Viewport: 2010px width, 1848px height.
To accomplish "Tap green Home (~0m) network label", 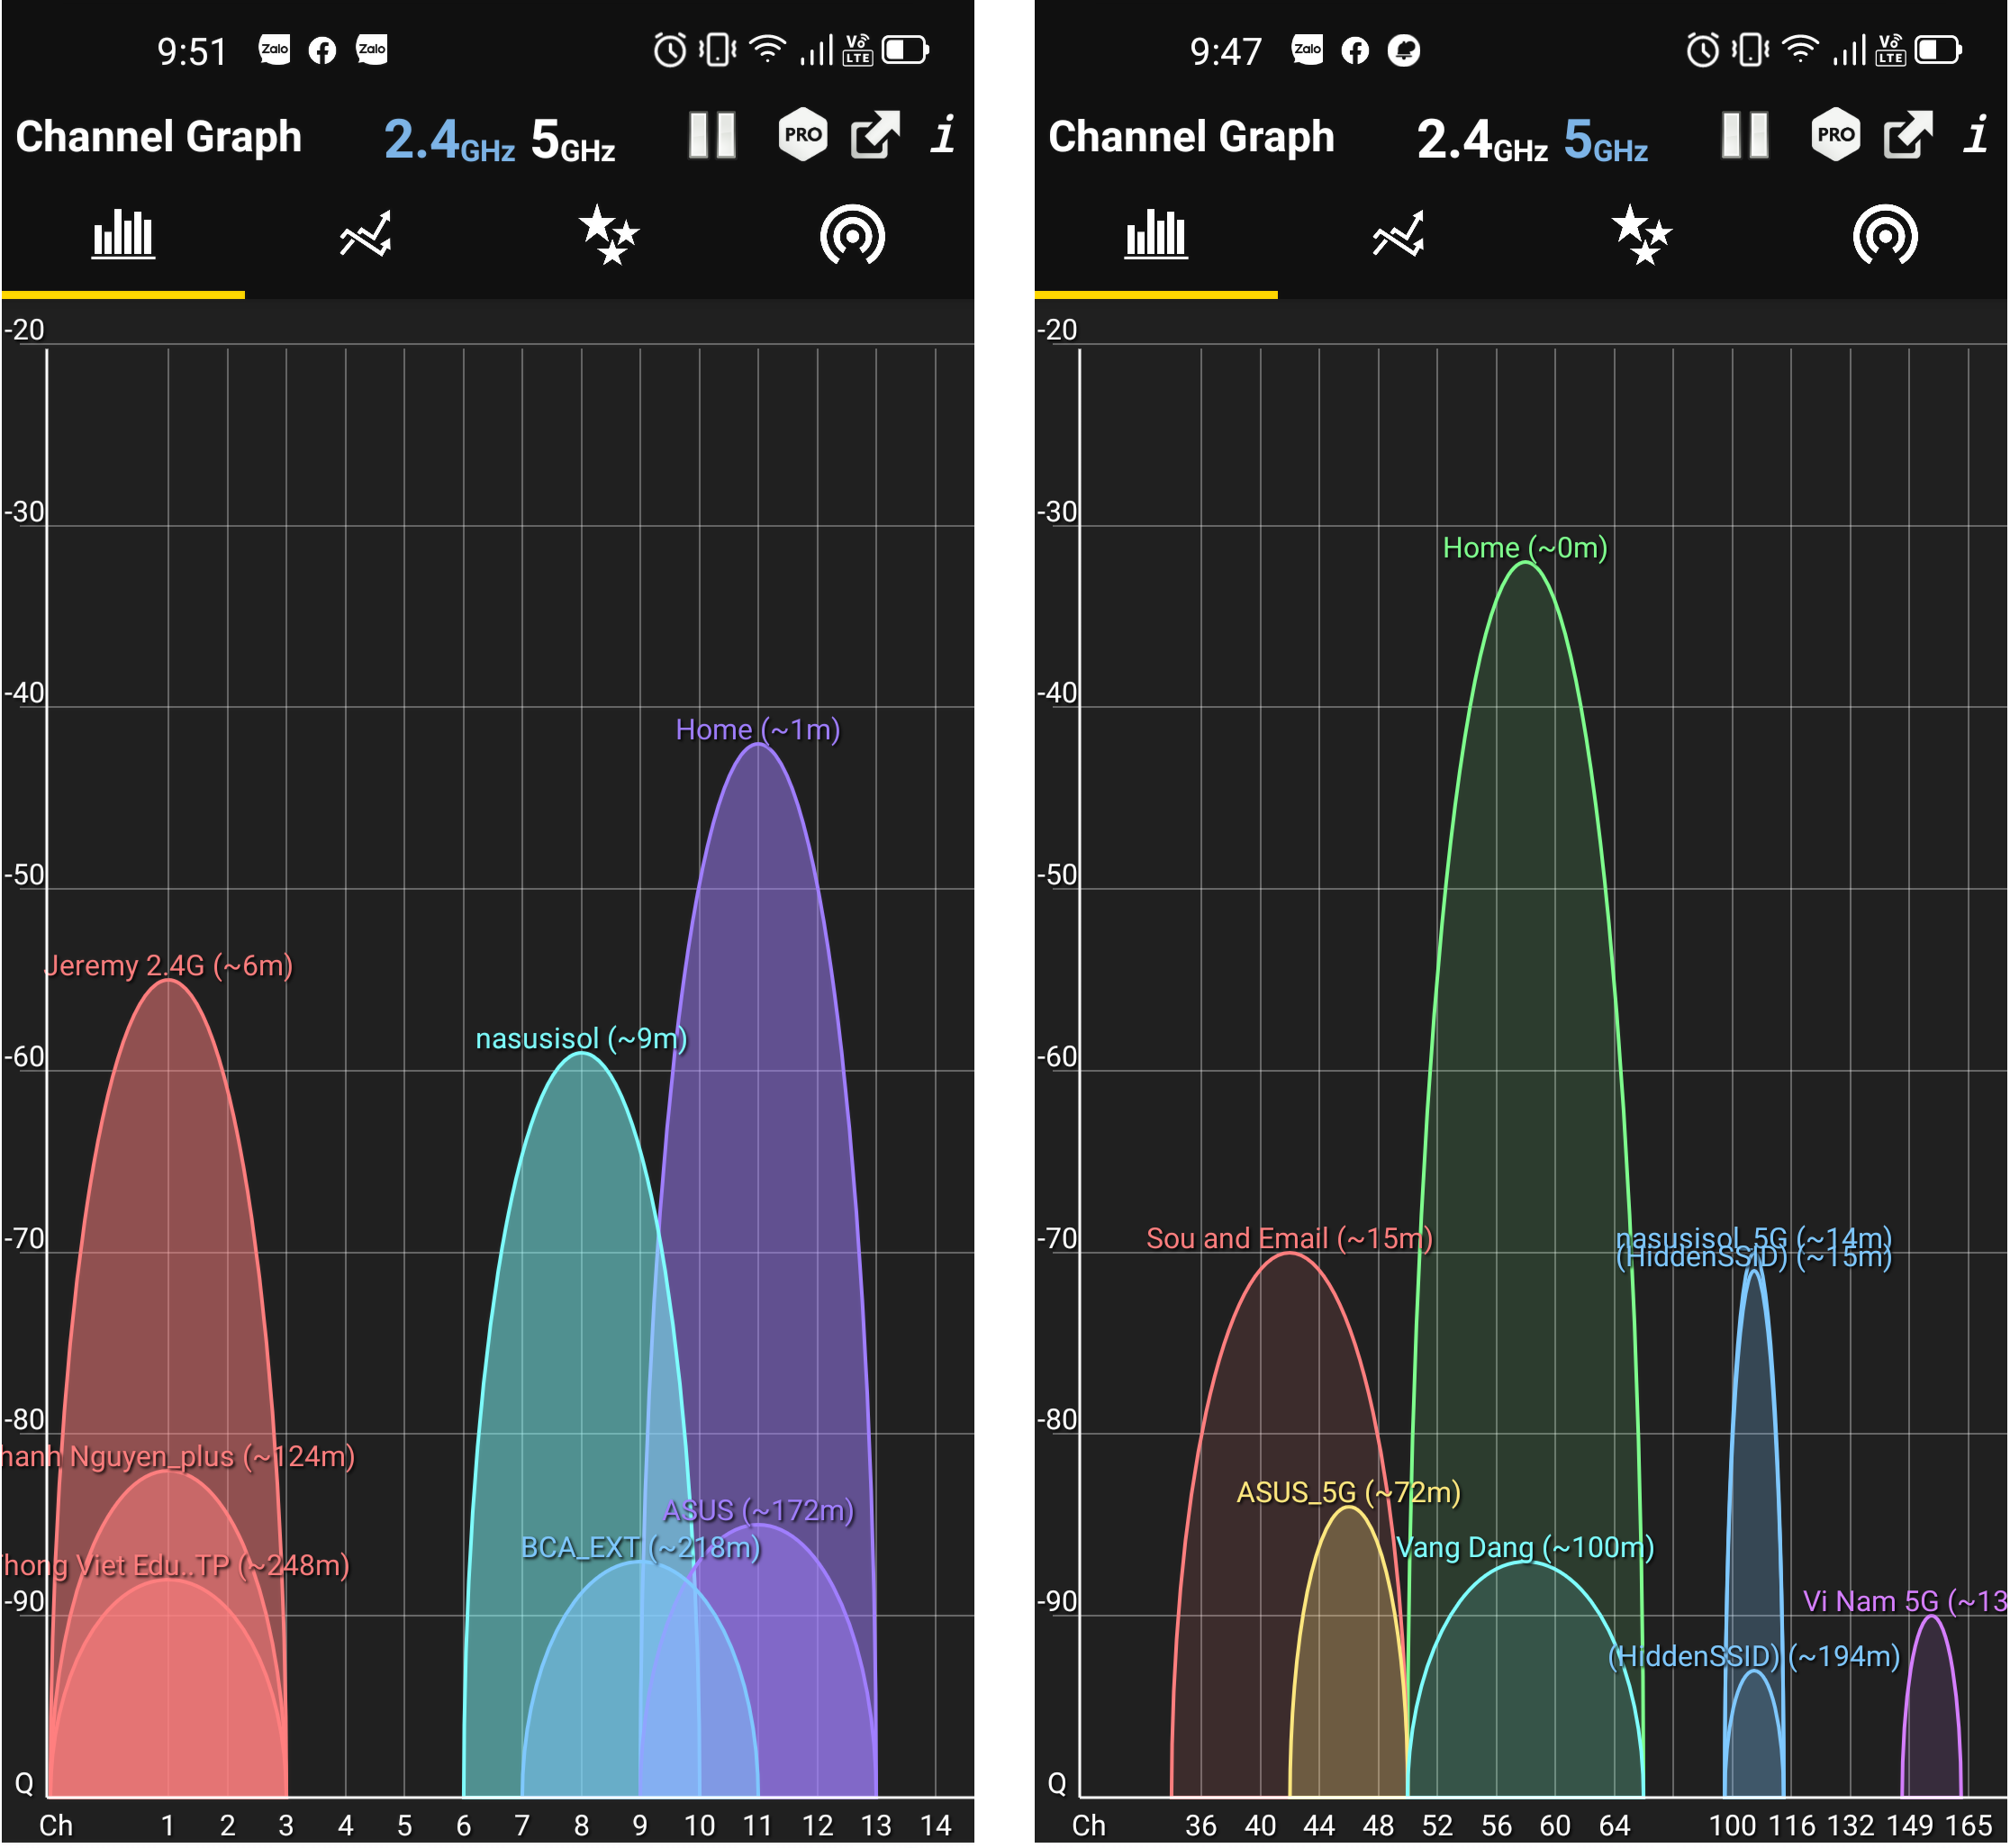I will 1525,548.
